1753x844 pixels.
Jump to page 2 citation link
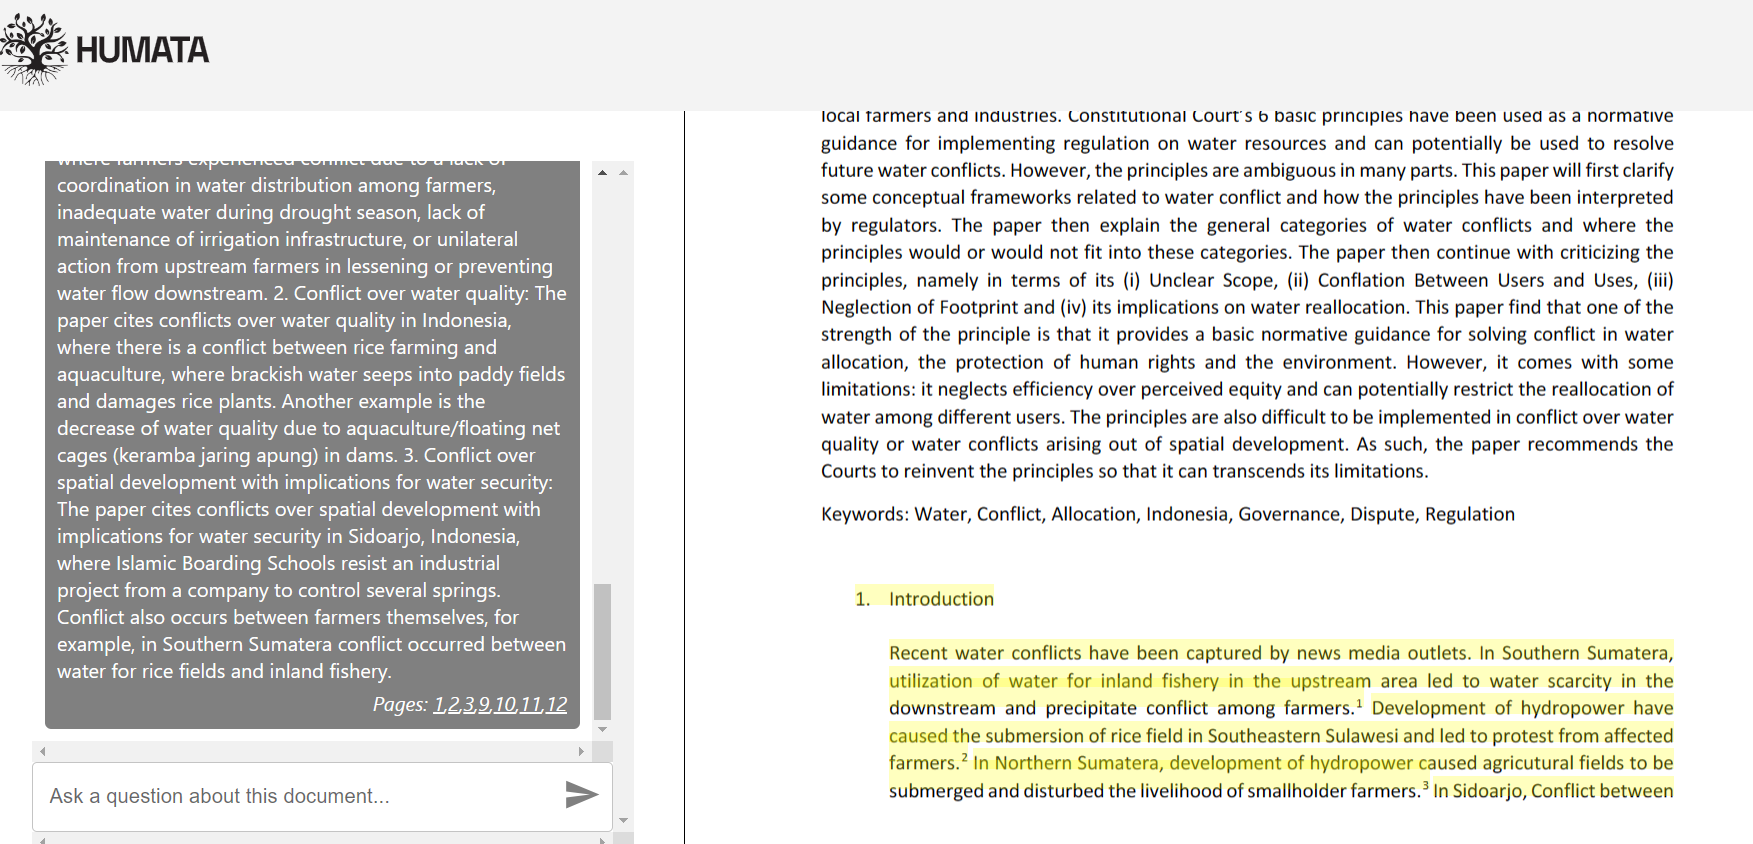[454, 705]
